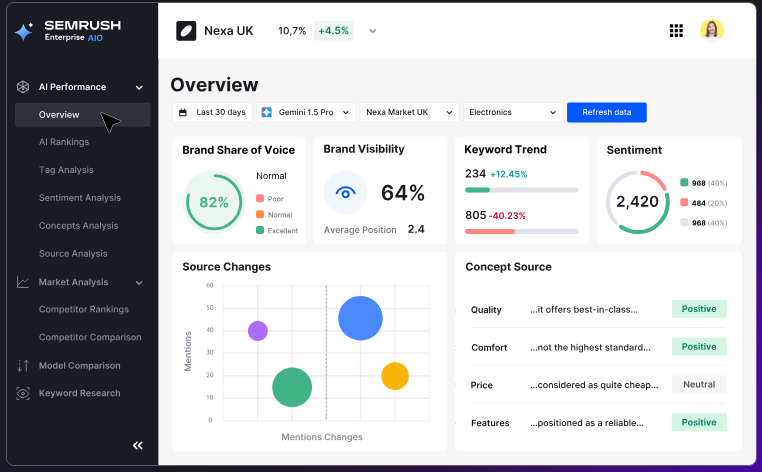Navigate to Concepts Analysis
This screenshot has height=472, width=762.
(x=78, y=226)
